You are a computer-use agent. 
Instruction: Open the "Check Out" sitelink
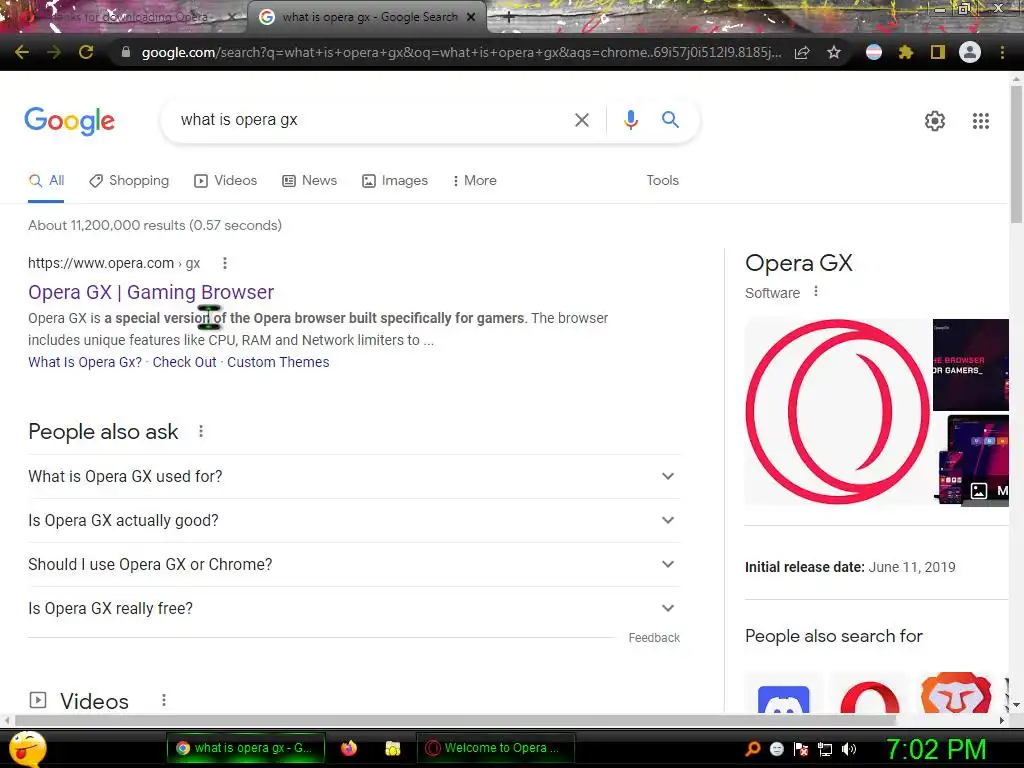(x=184, y=362)
